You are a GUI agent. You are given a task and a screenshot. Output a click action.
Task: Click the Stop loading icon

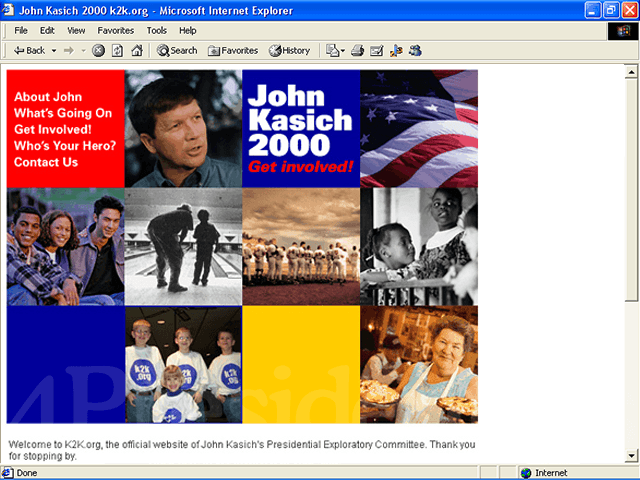click(x=98, y=51)
